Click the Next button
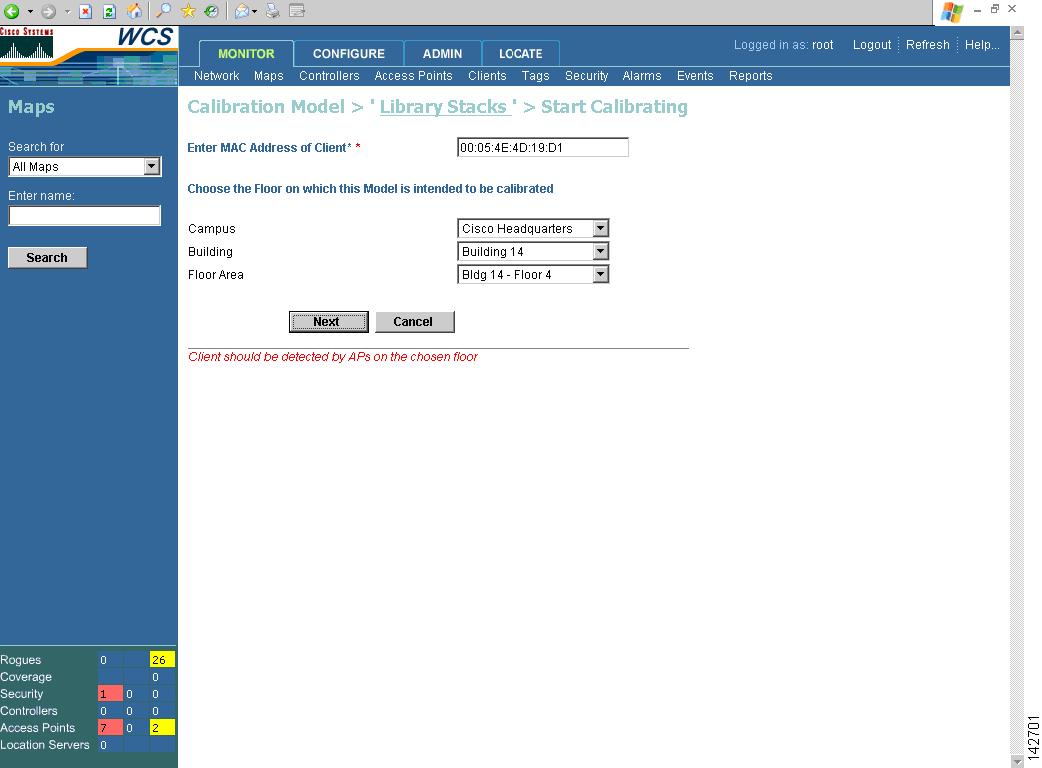Screen dimensions: 1042x768 [x=328, y=322]
